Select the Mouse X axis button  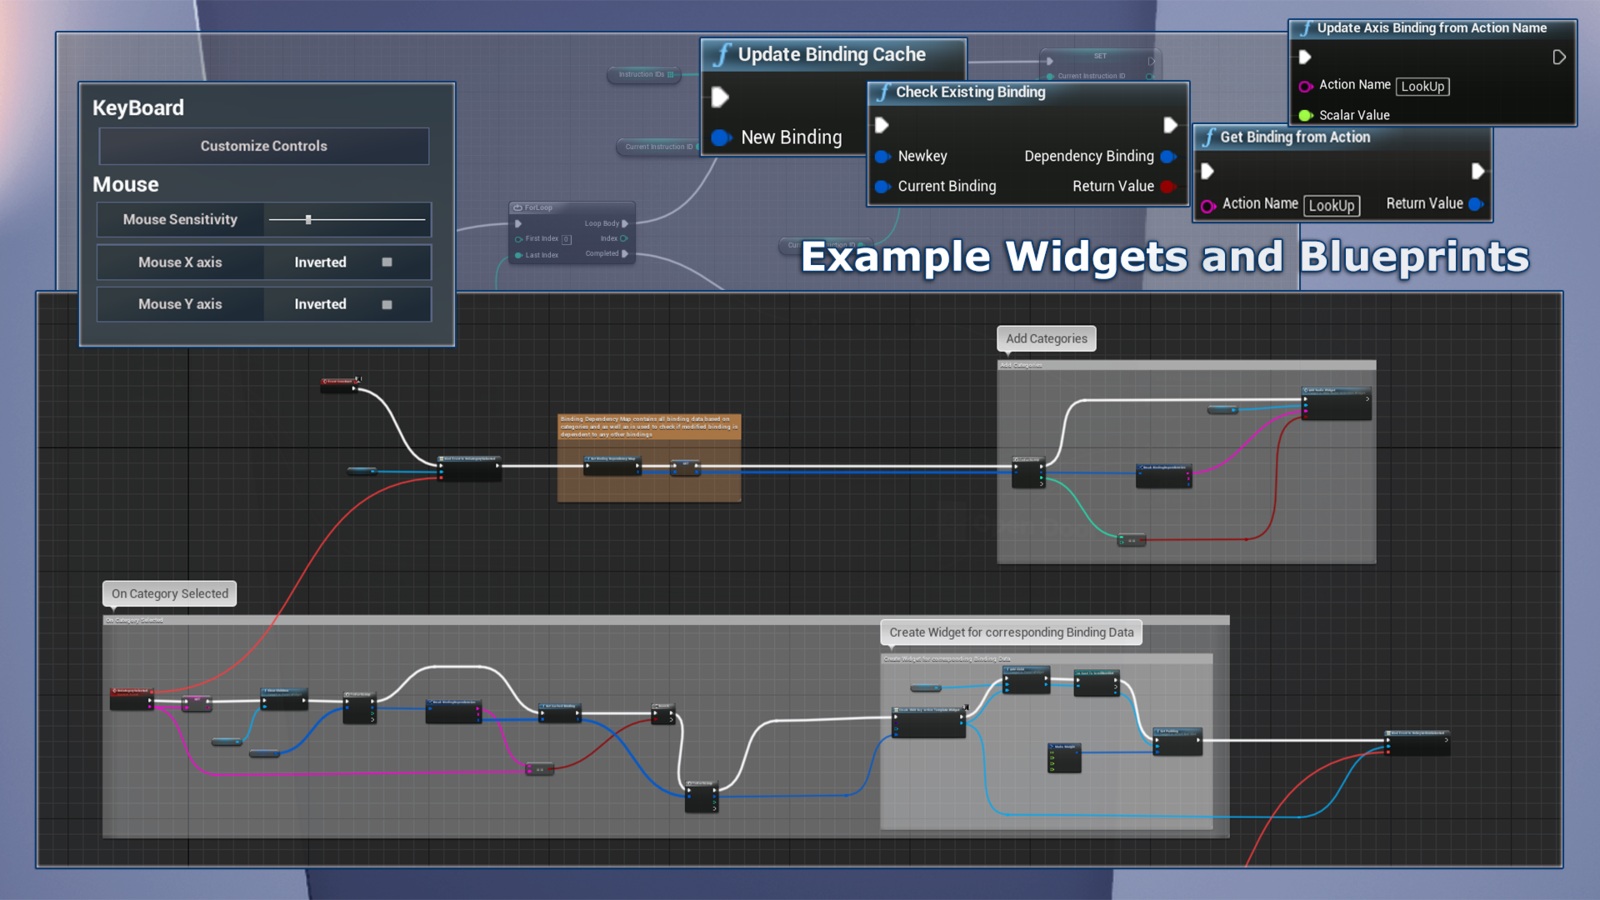(x=179, y=262)
